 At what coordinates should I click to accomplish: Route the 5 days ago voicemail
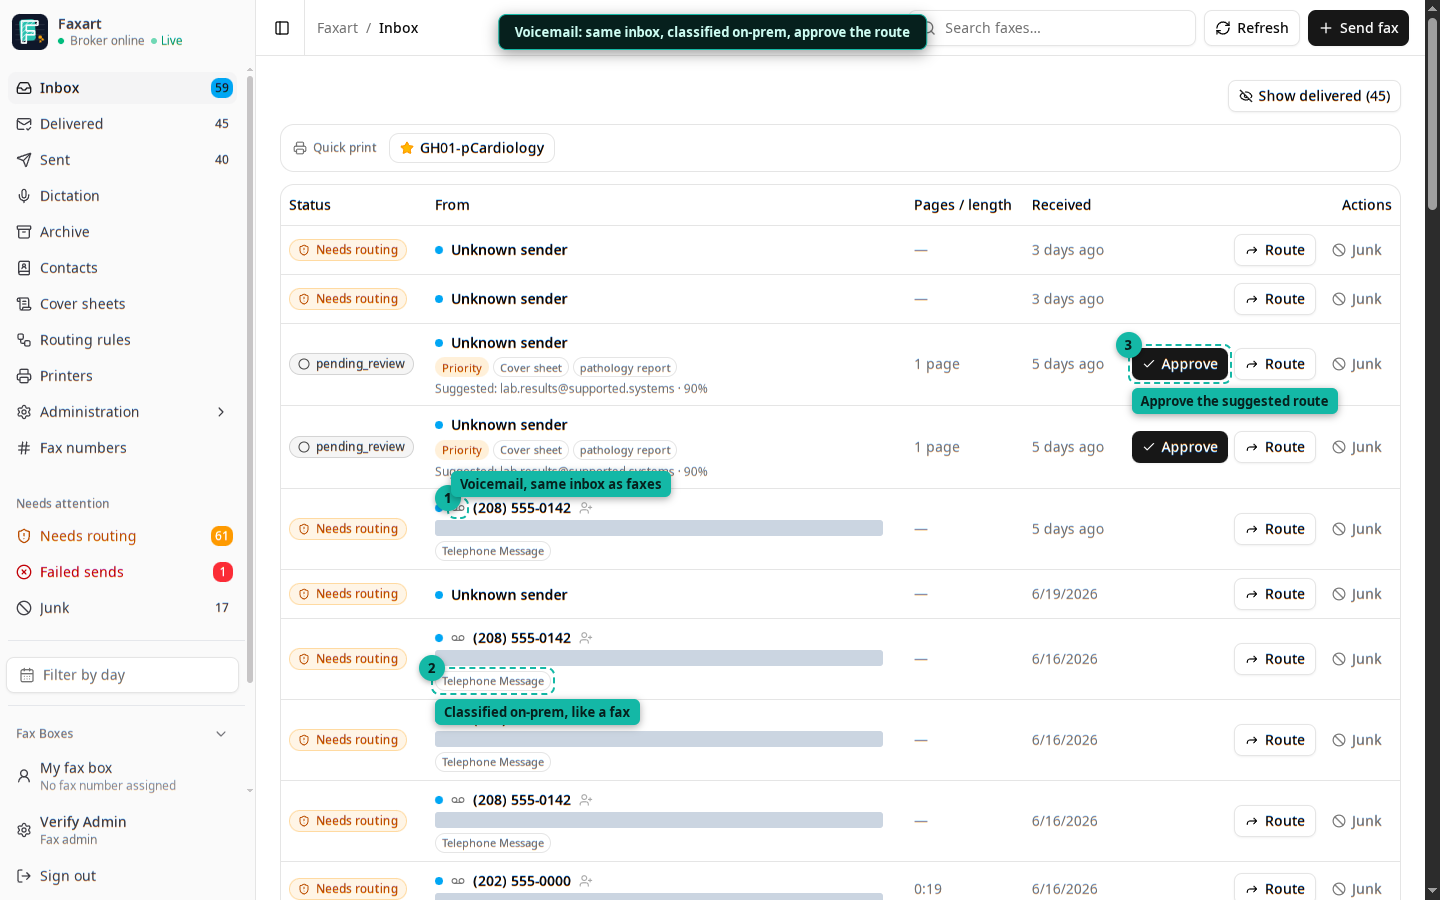[x=1275, y=529]
